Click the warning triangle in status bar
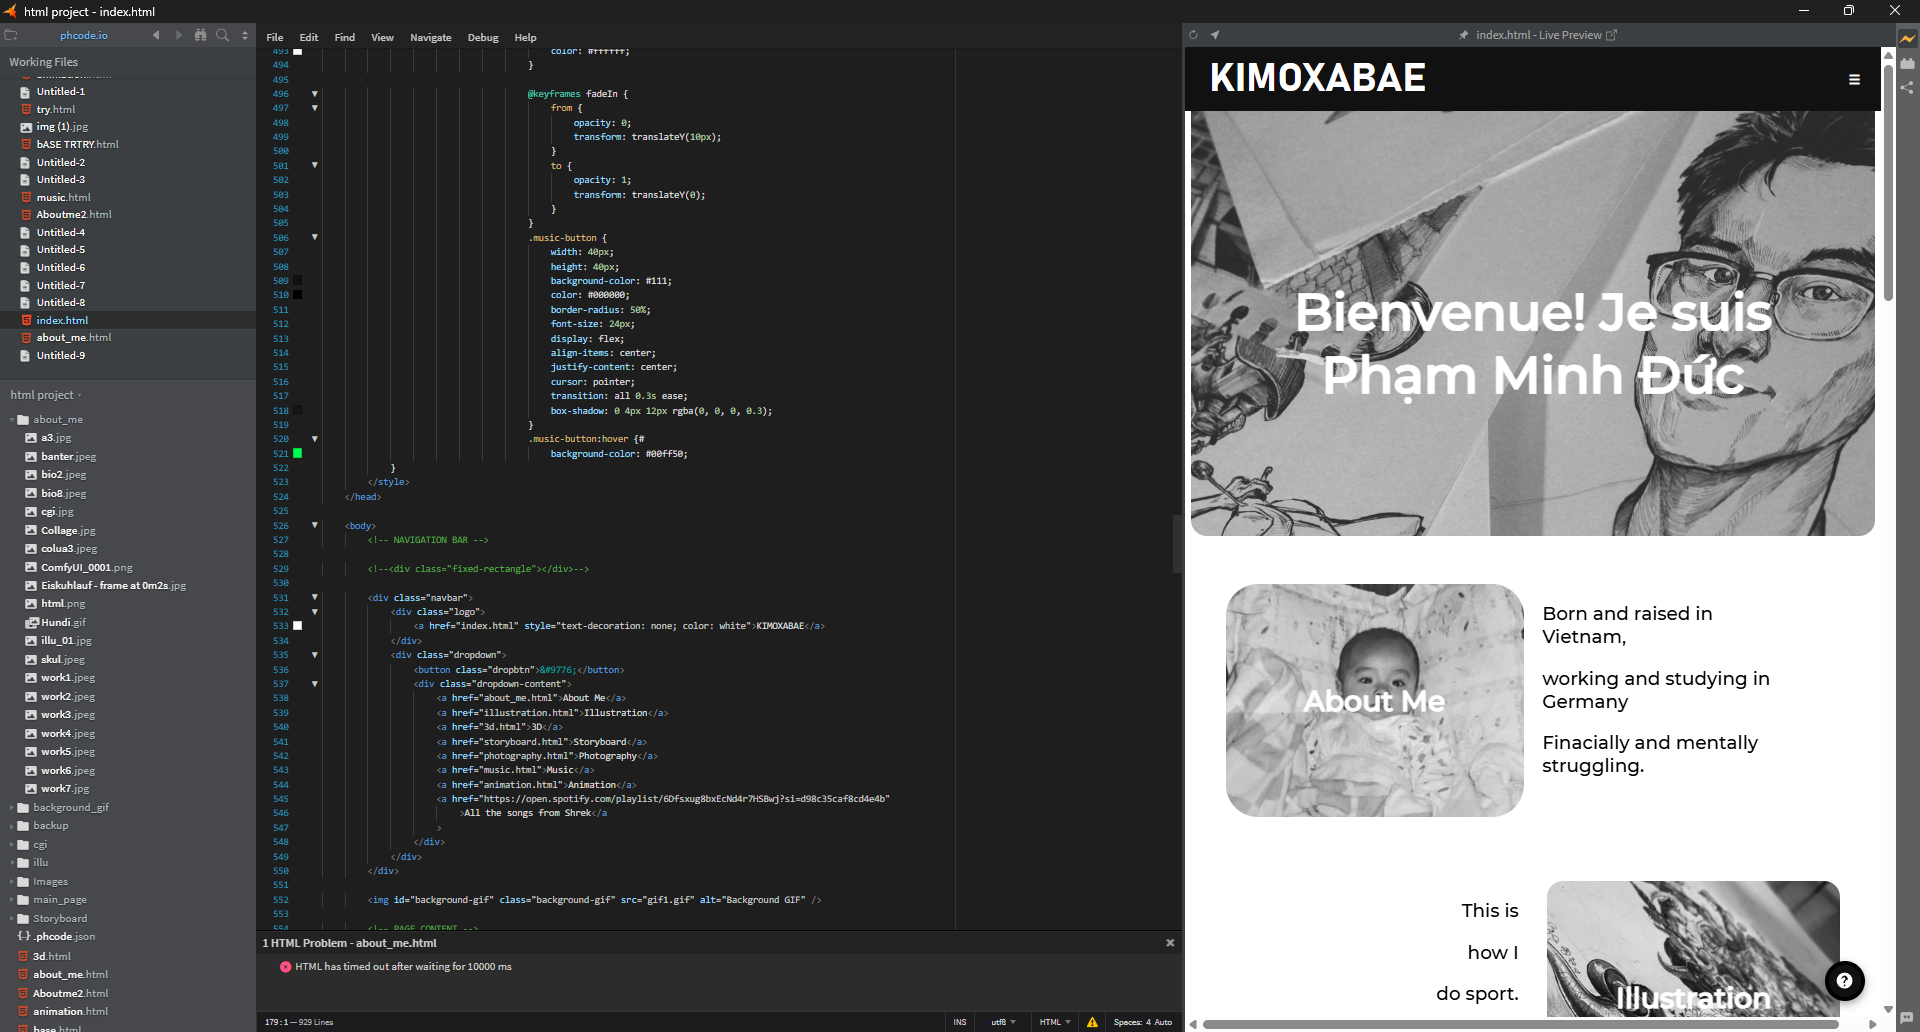The width and height of the screenshot is (1920, 1032). point(1092,1022)
